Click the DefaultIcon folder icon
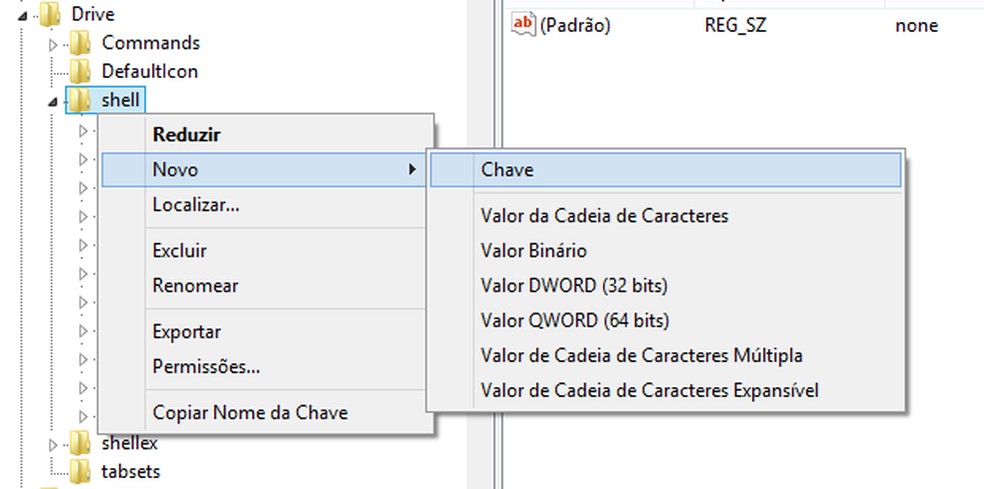The image size is (984, 489). pyautogui.click(x=82, y=71)
